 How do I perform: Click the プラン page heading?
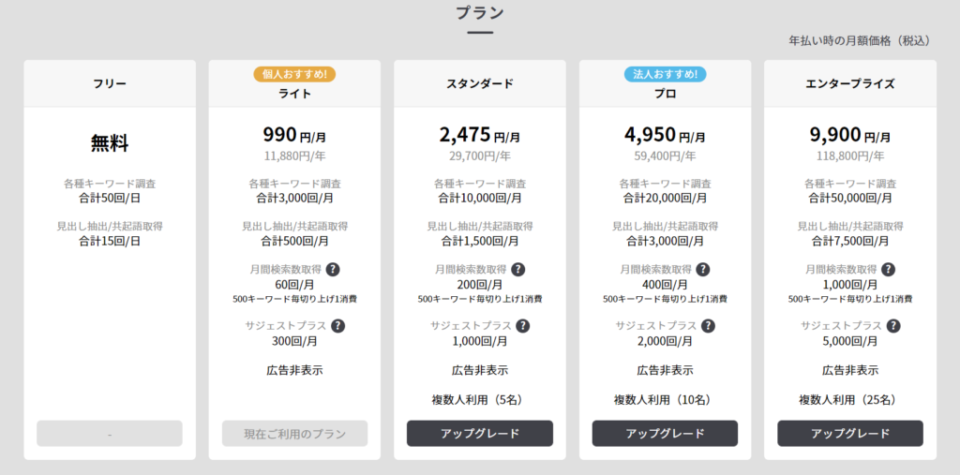480,13
